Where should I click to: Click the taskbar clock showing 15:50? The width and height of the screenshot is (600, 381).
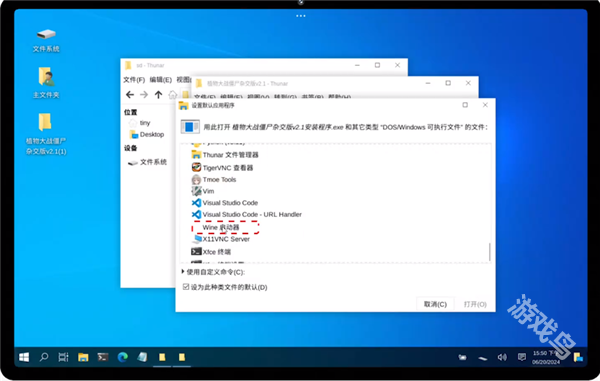pos(546,357)
